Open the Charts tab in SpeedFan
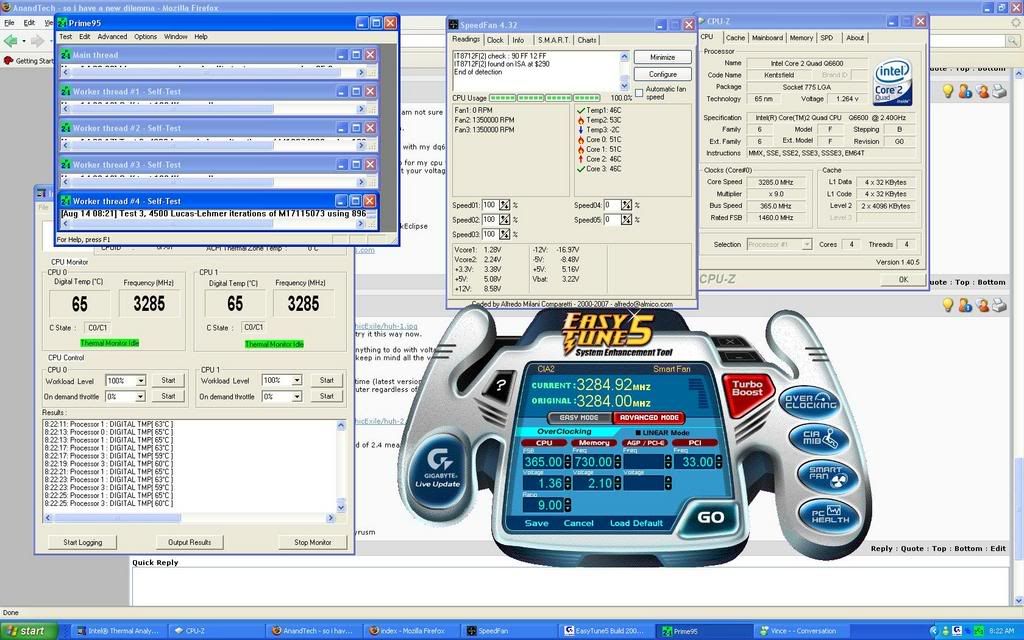1024x640 pixels. click(x=586, y=40)
